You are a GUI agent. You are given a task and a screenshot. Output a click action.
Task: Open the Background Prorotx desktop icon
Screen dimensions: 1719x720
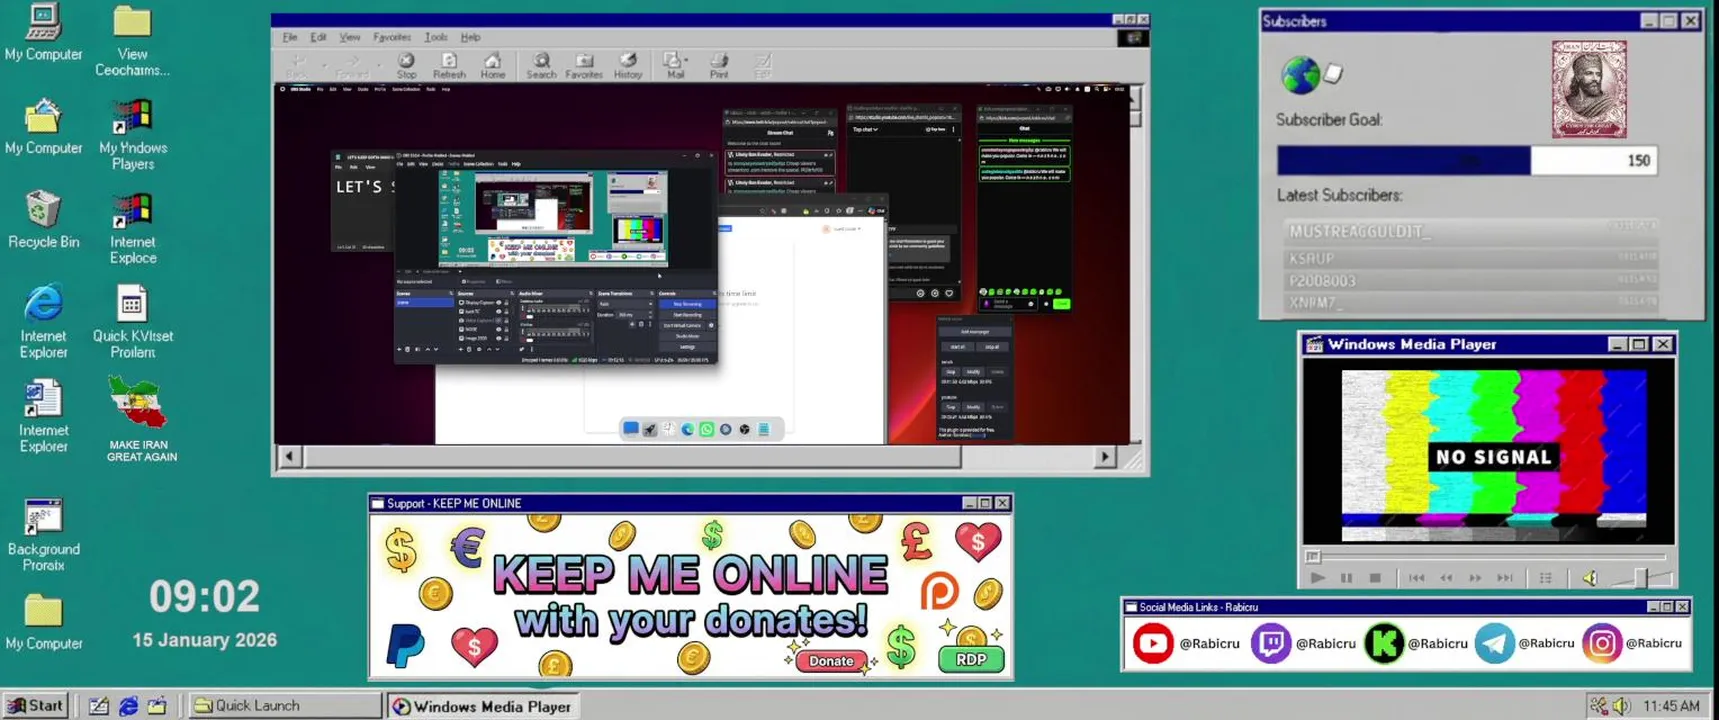click(x=43, y=535)
